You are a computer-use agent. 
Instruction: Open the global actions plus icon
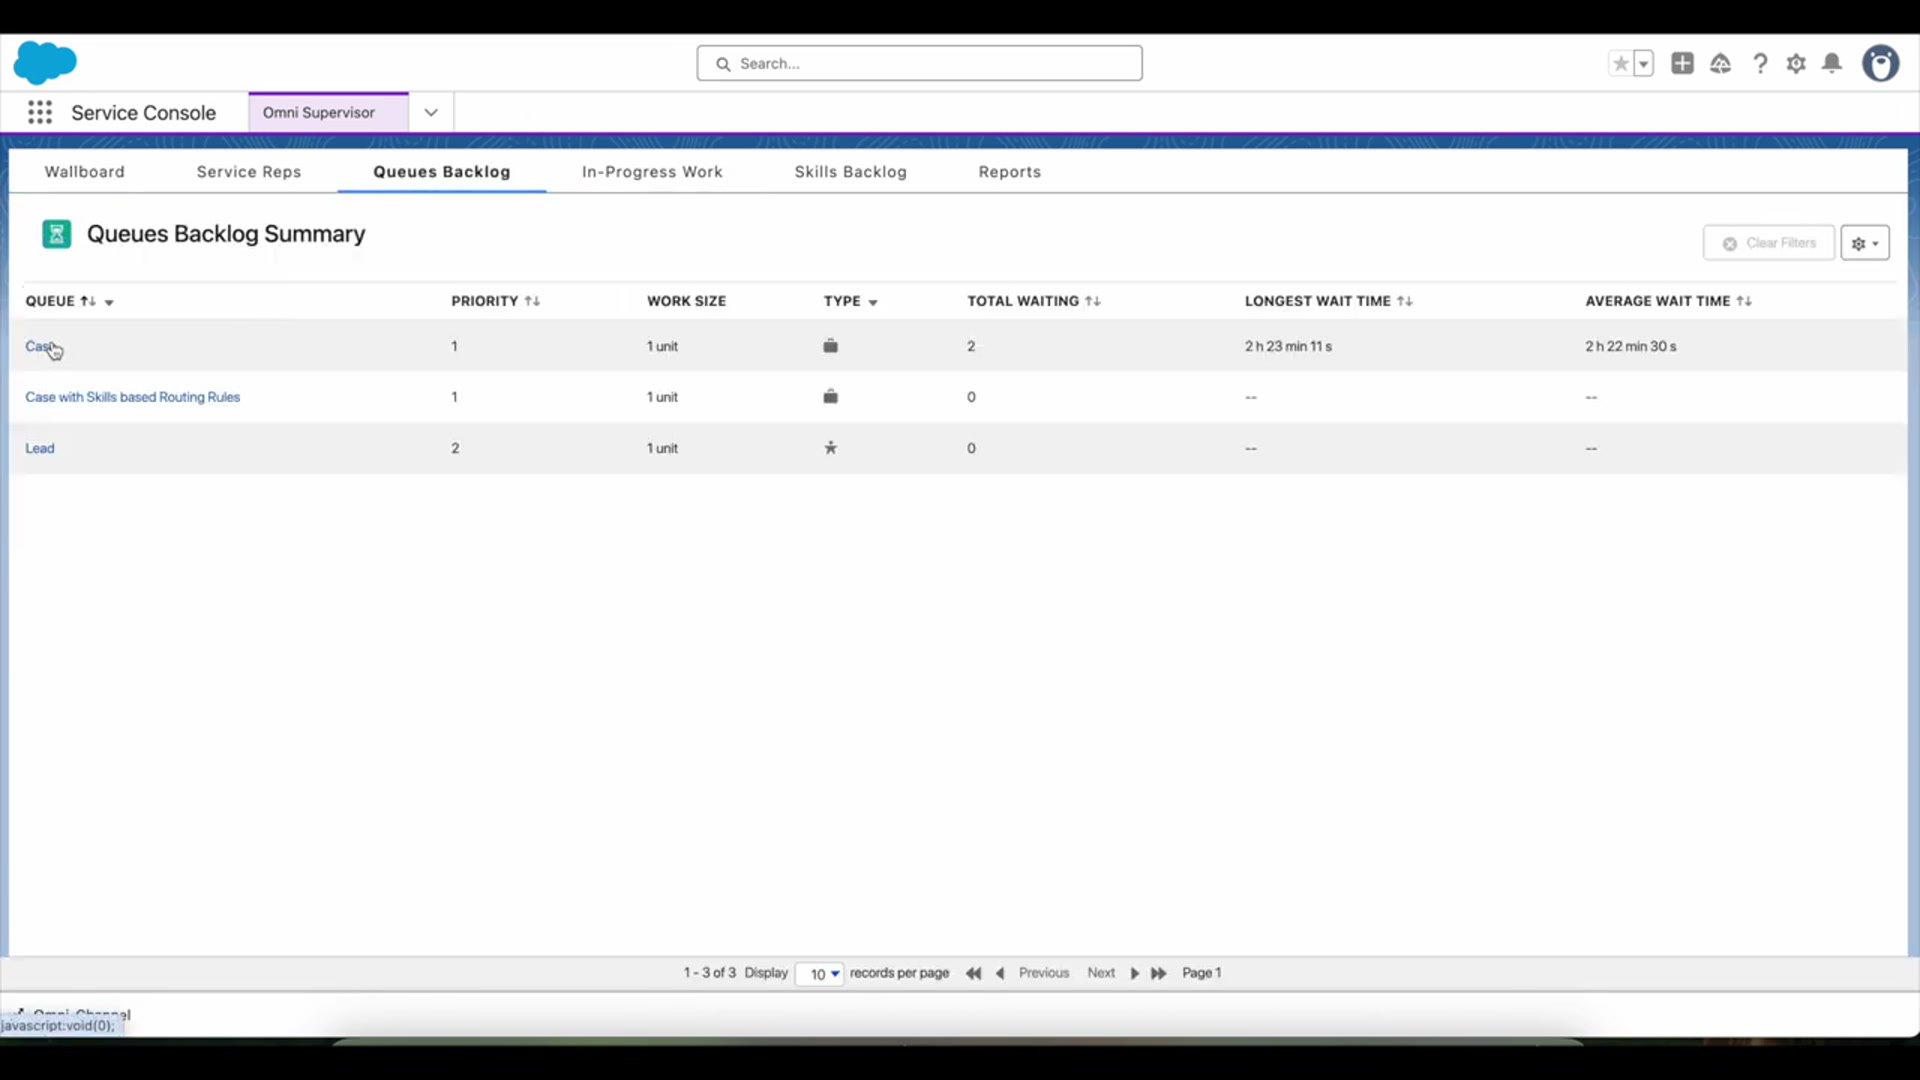point(1682,64)
